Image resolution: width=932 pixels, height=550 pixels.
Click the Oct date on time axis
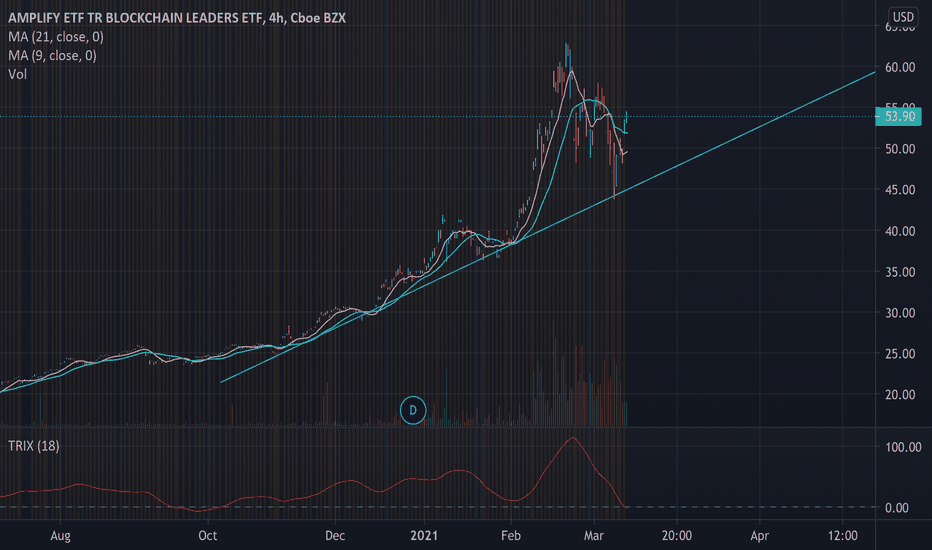(207, 536)
